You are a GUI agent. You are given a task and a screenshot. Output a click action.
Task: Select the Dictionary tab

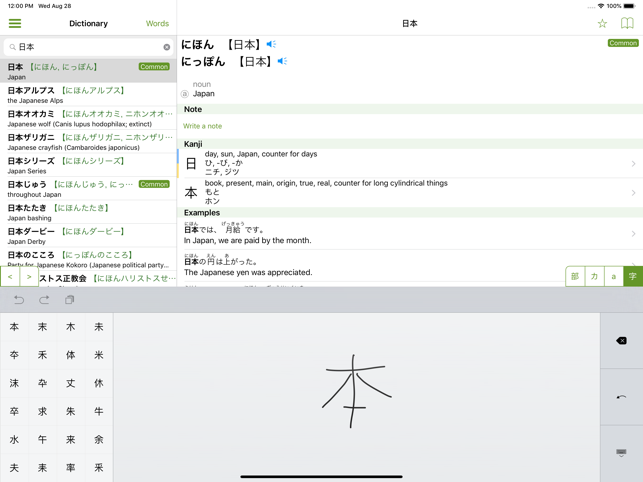(89, 23)
